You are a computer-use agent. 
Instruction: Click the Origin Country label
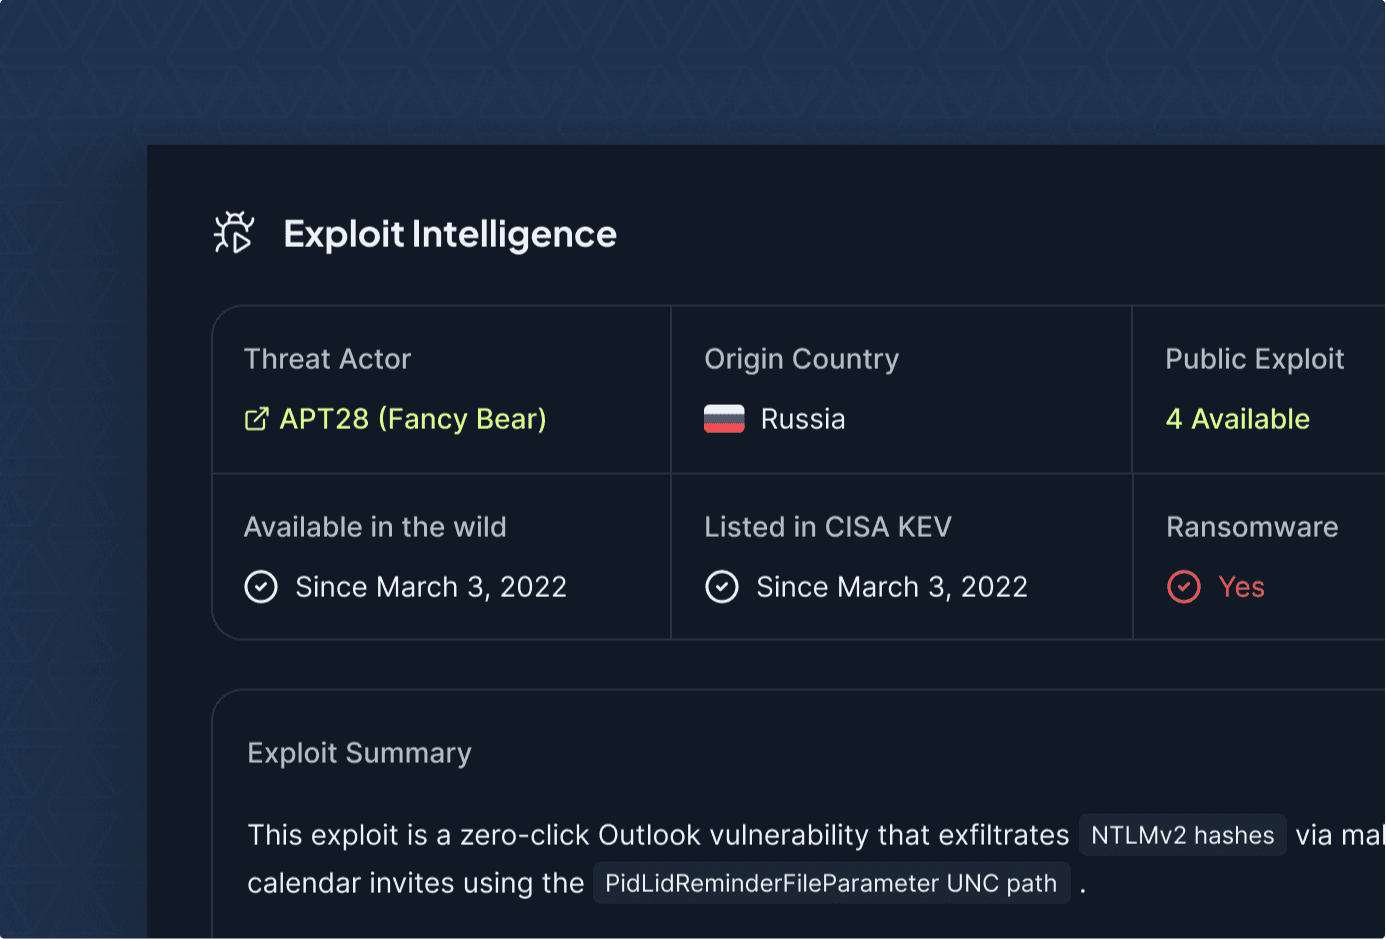pyautogui.click(x=801, y=359)
